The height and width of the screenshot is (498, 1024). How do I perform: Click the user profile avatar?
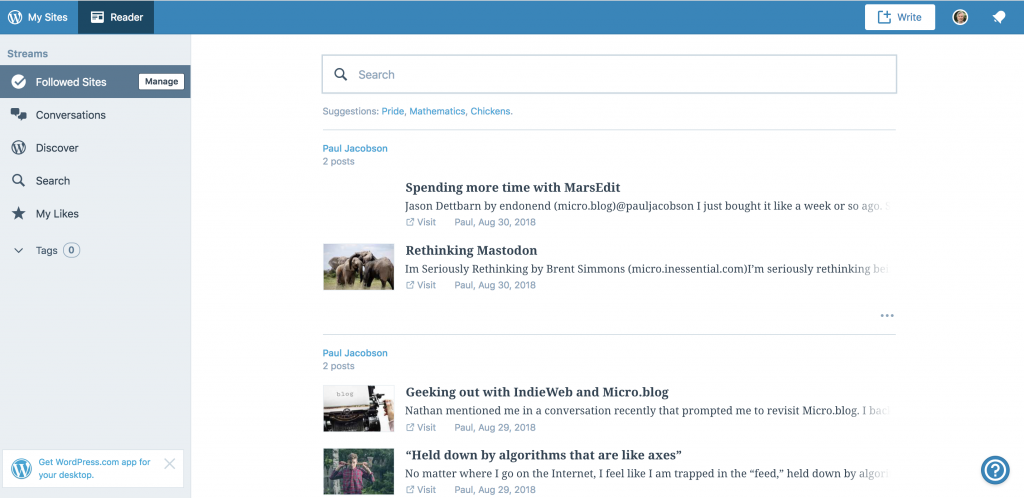(x=960, y=18)
